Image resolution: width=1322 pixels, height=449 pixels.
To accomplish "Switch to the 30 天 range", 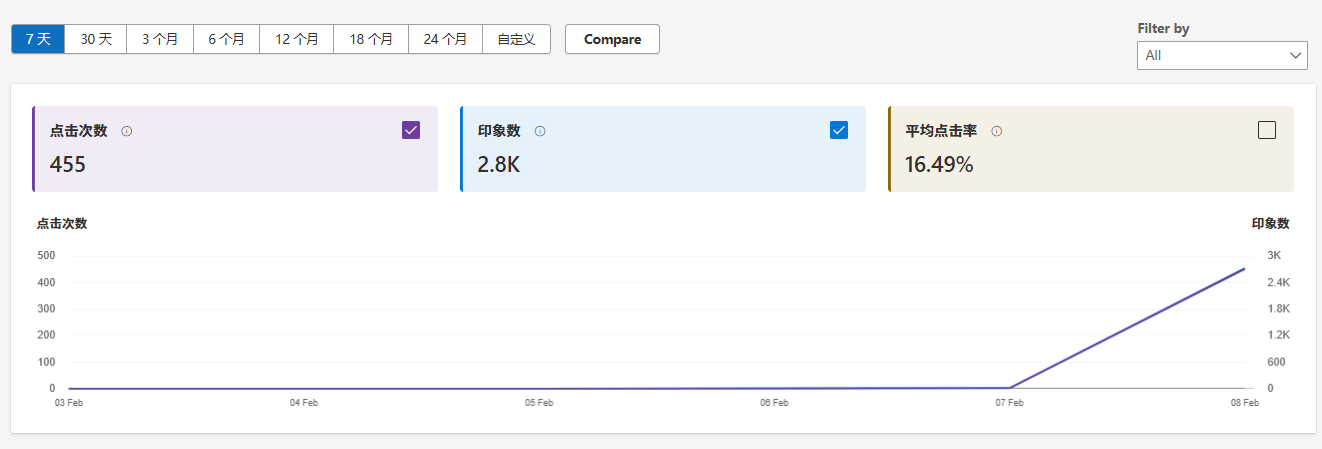I will pos(97,39).
